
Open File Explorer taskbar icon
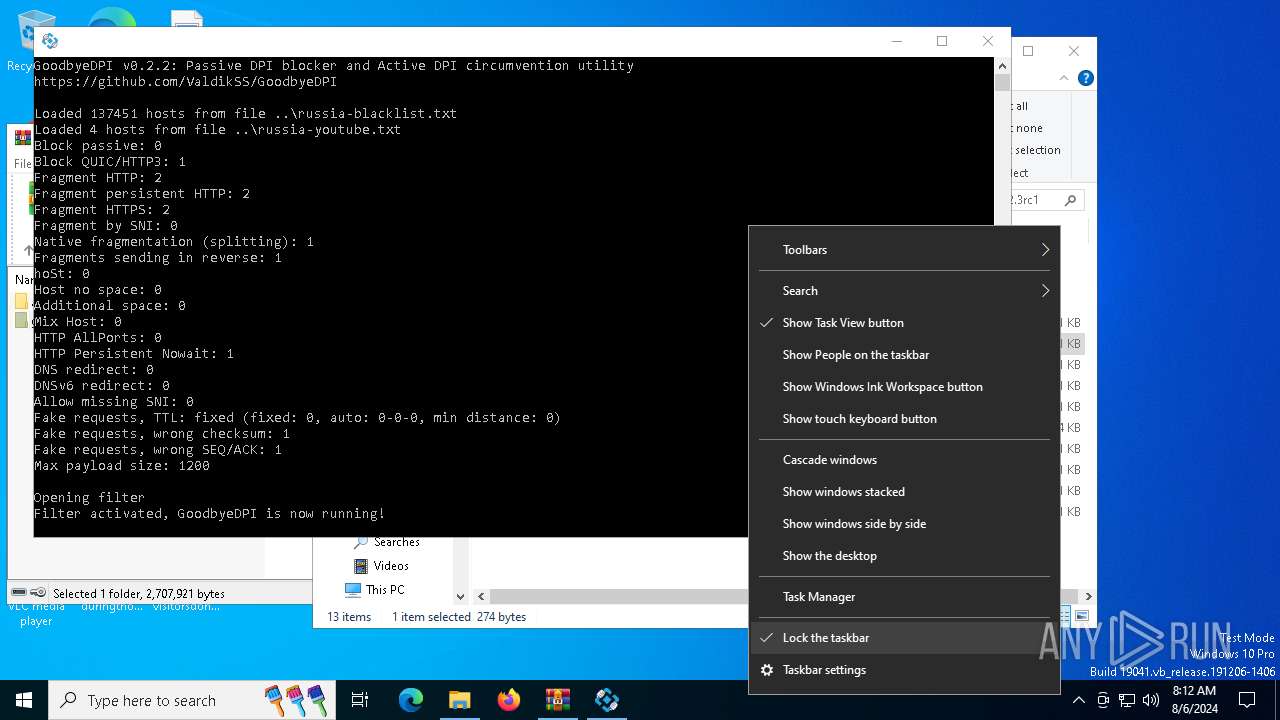[x=459, y=700]
